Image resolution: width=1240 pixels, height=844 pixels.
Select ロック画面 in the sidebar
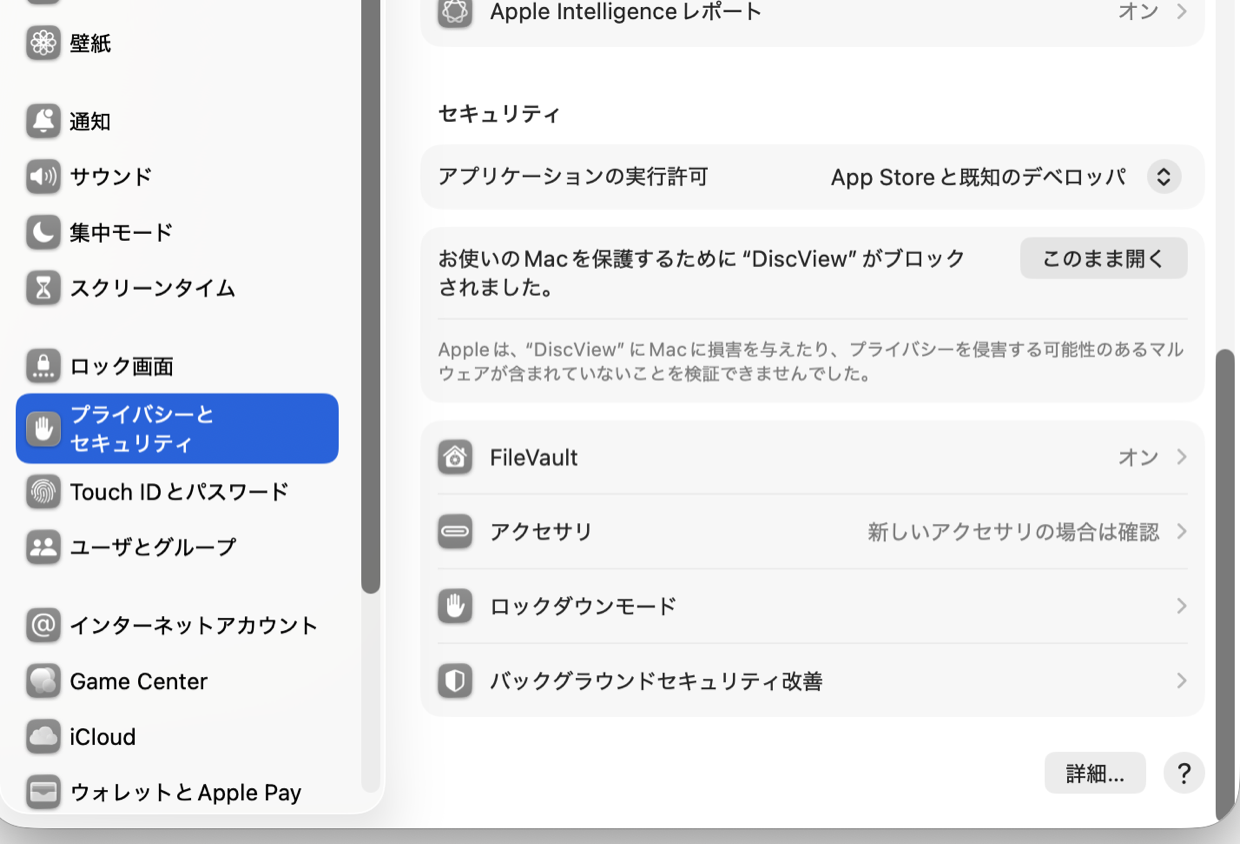point(121,367)
